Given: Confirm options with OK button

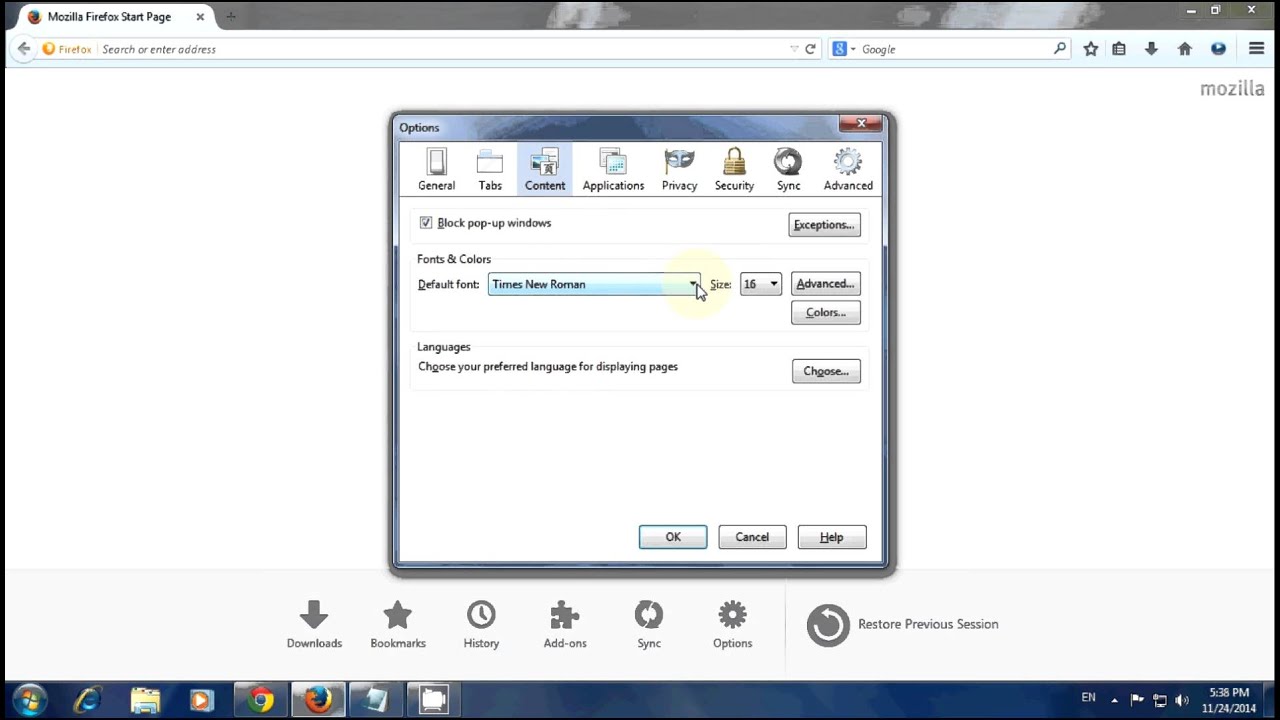Looking at the screenshot, I should (673, 537).
